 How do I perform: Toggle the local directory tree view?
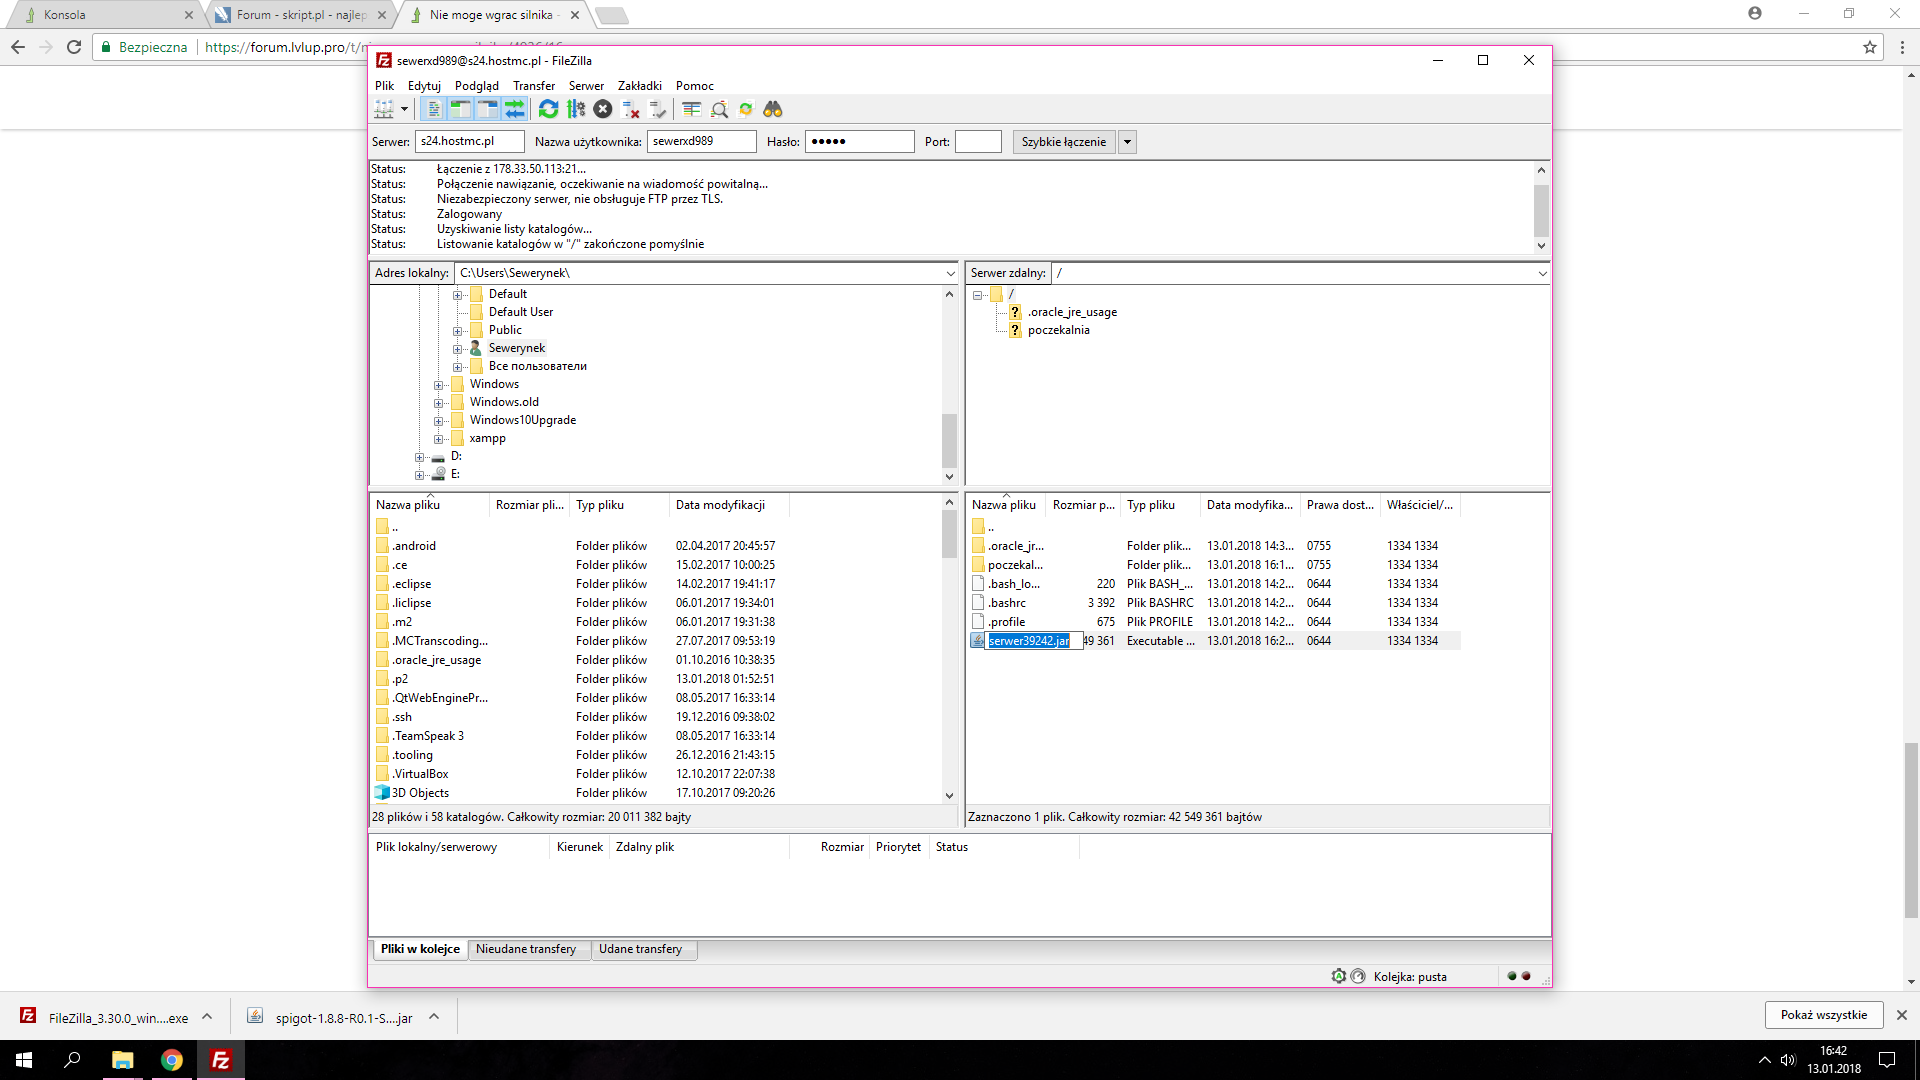[x=460, y=109]
